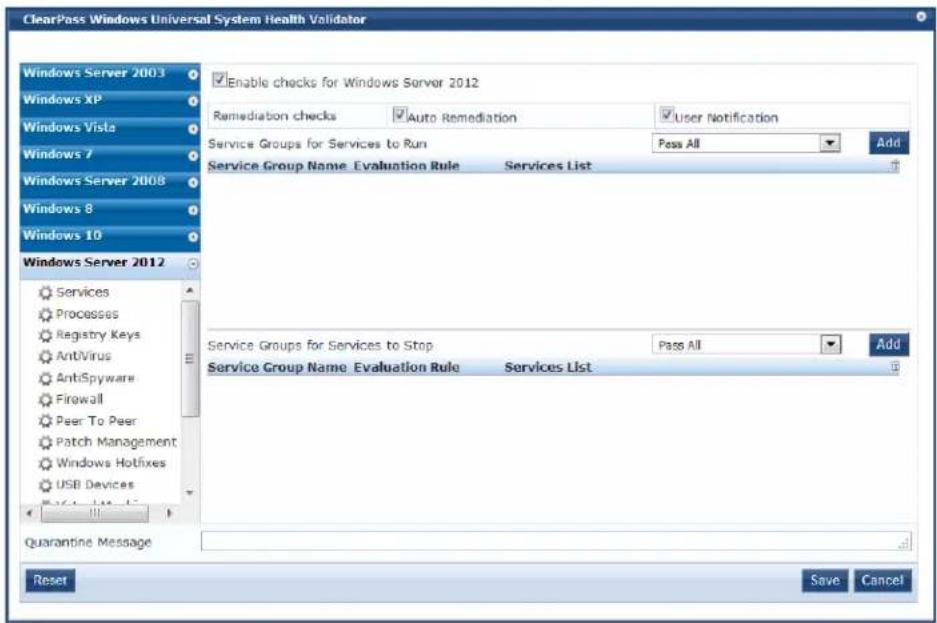The image size is (937, 623).
Task: Select Services in the check list
Action: pyautogui.click(x=82, y=292)
